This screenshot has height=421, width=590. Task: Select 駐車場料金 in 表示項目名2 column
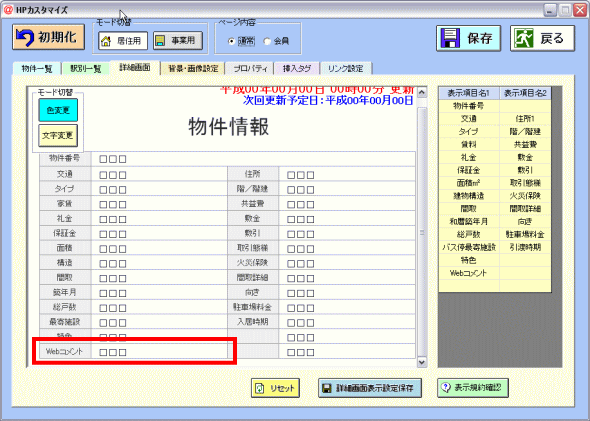(525, 234)
